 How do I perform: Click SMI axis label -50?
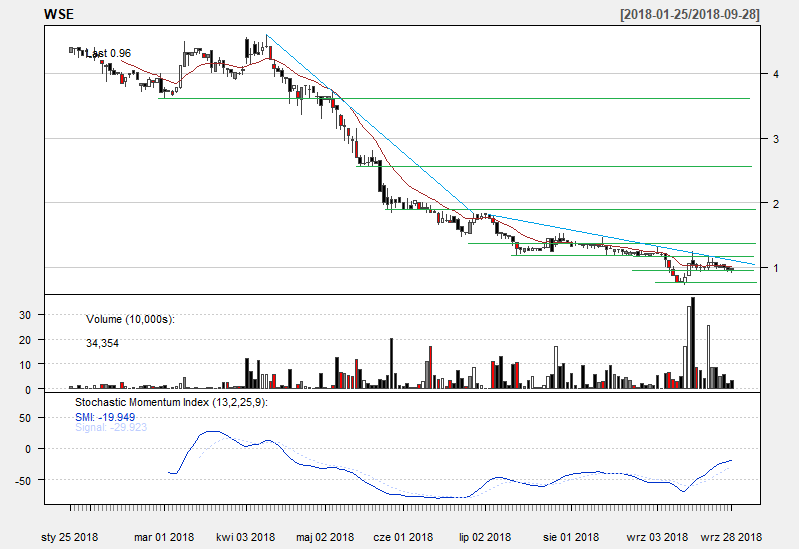pos(23,481)
